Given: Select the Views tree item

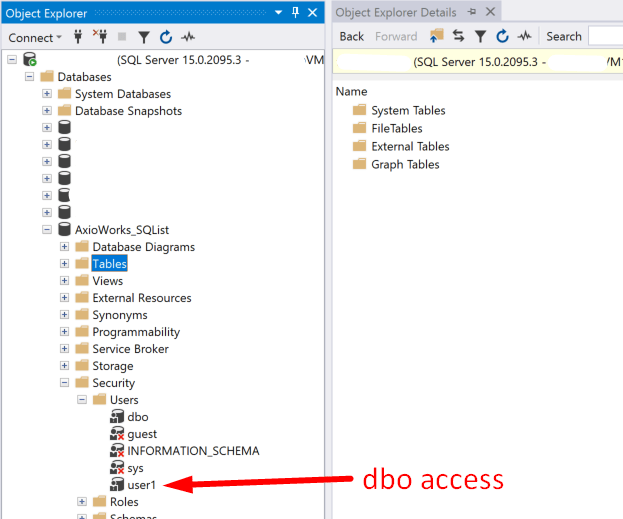Looking at the screenshot, I should click(108, 281).
